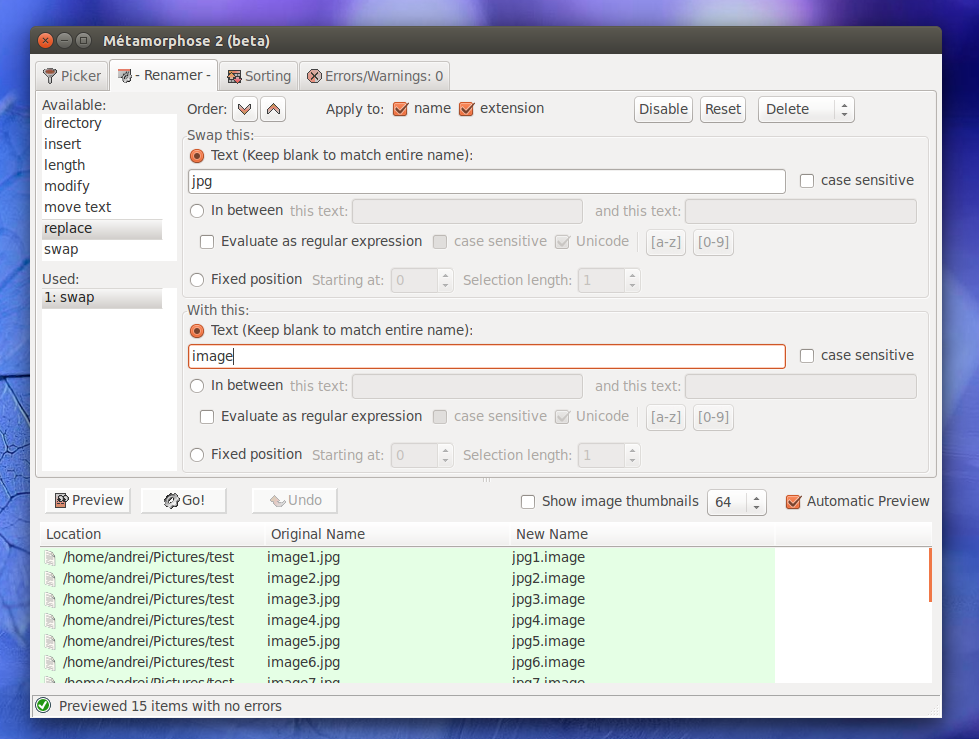Uncheck the extension Apply to checkbox
This screenshot has height=739, width=979.
(x=467, y=109)
